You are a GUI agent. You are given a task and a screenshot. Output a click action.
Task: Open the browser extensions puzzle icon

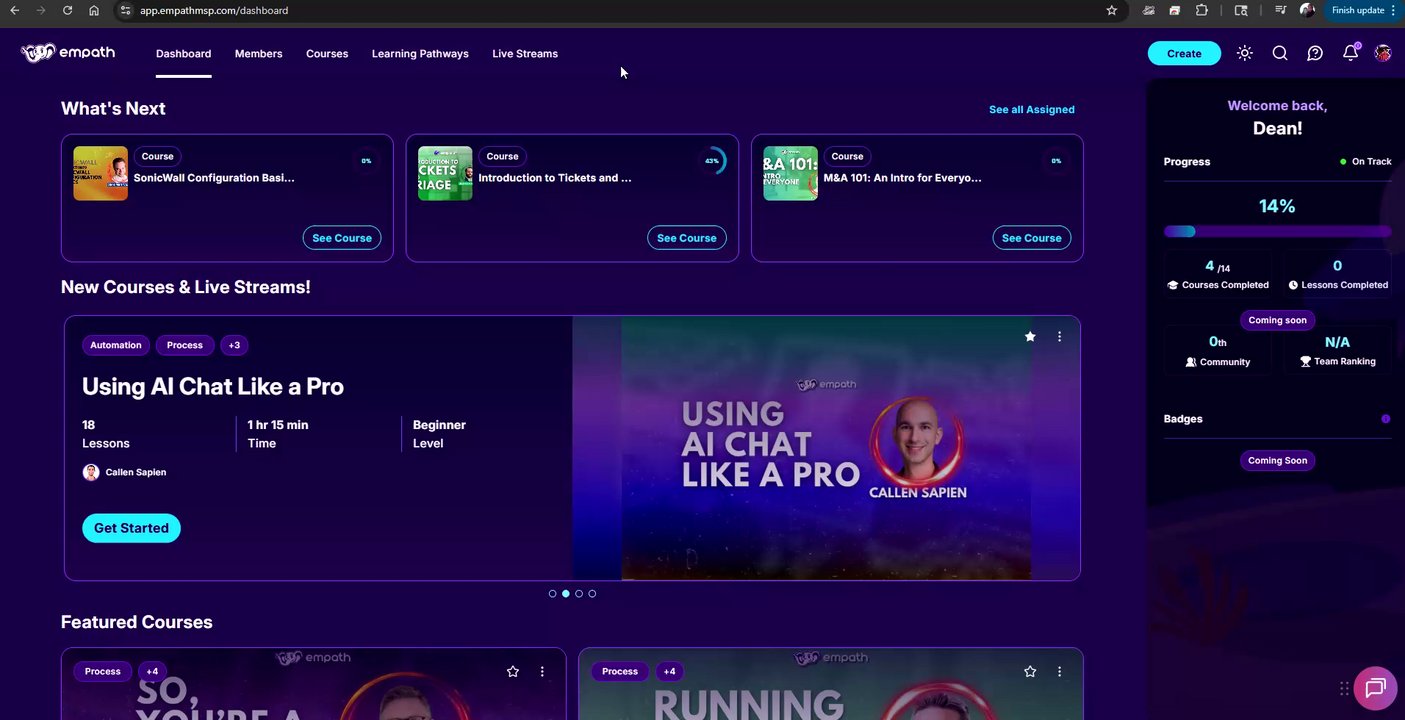(x=1202, y=10)
